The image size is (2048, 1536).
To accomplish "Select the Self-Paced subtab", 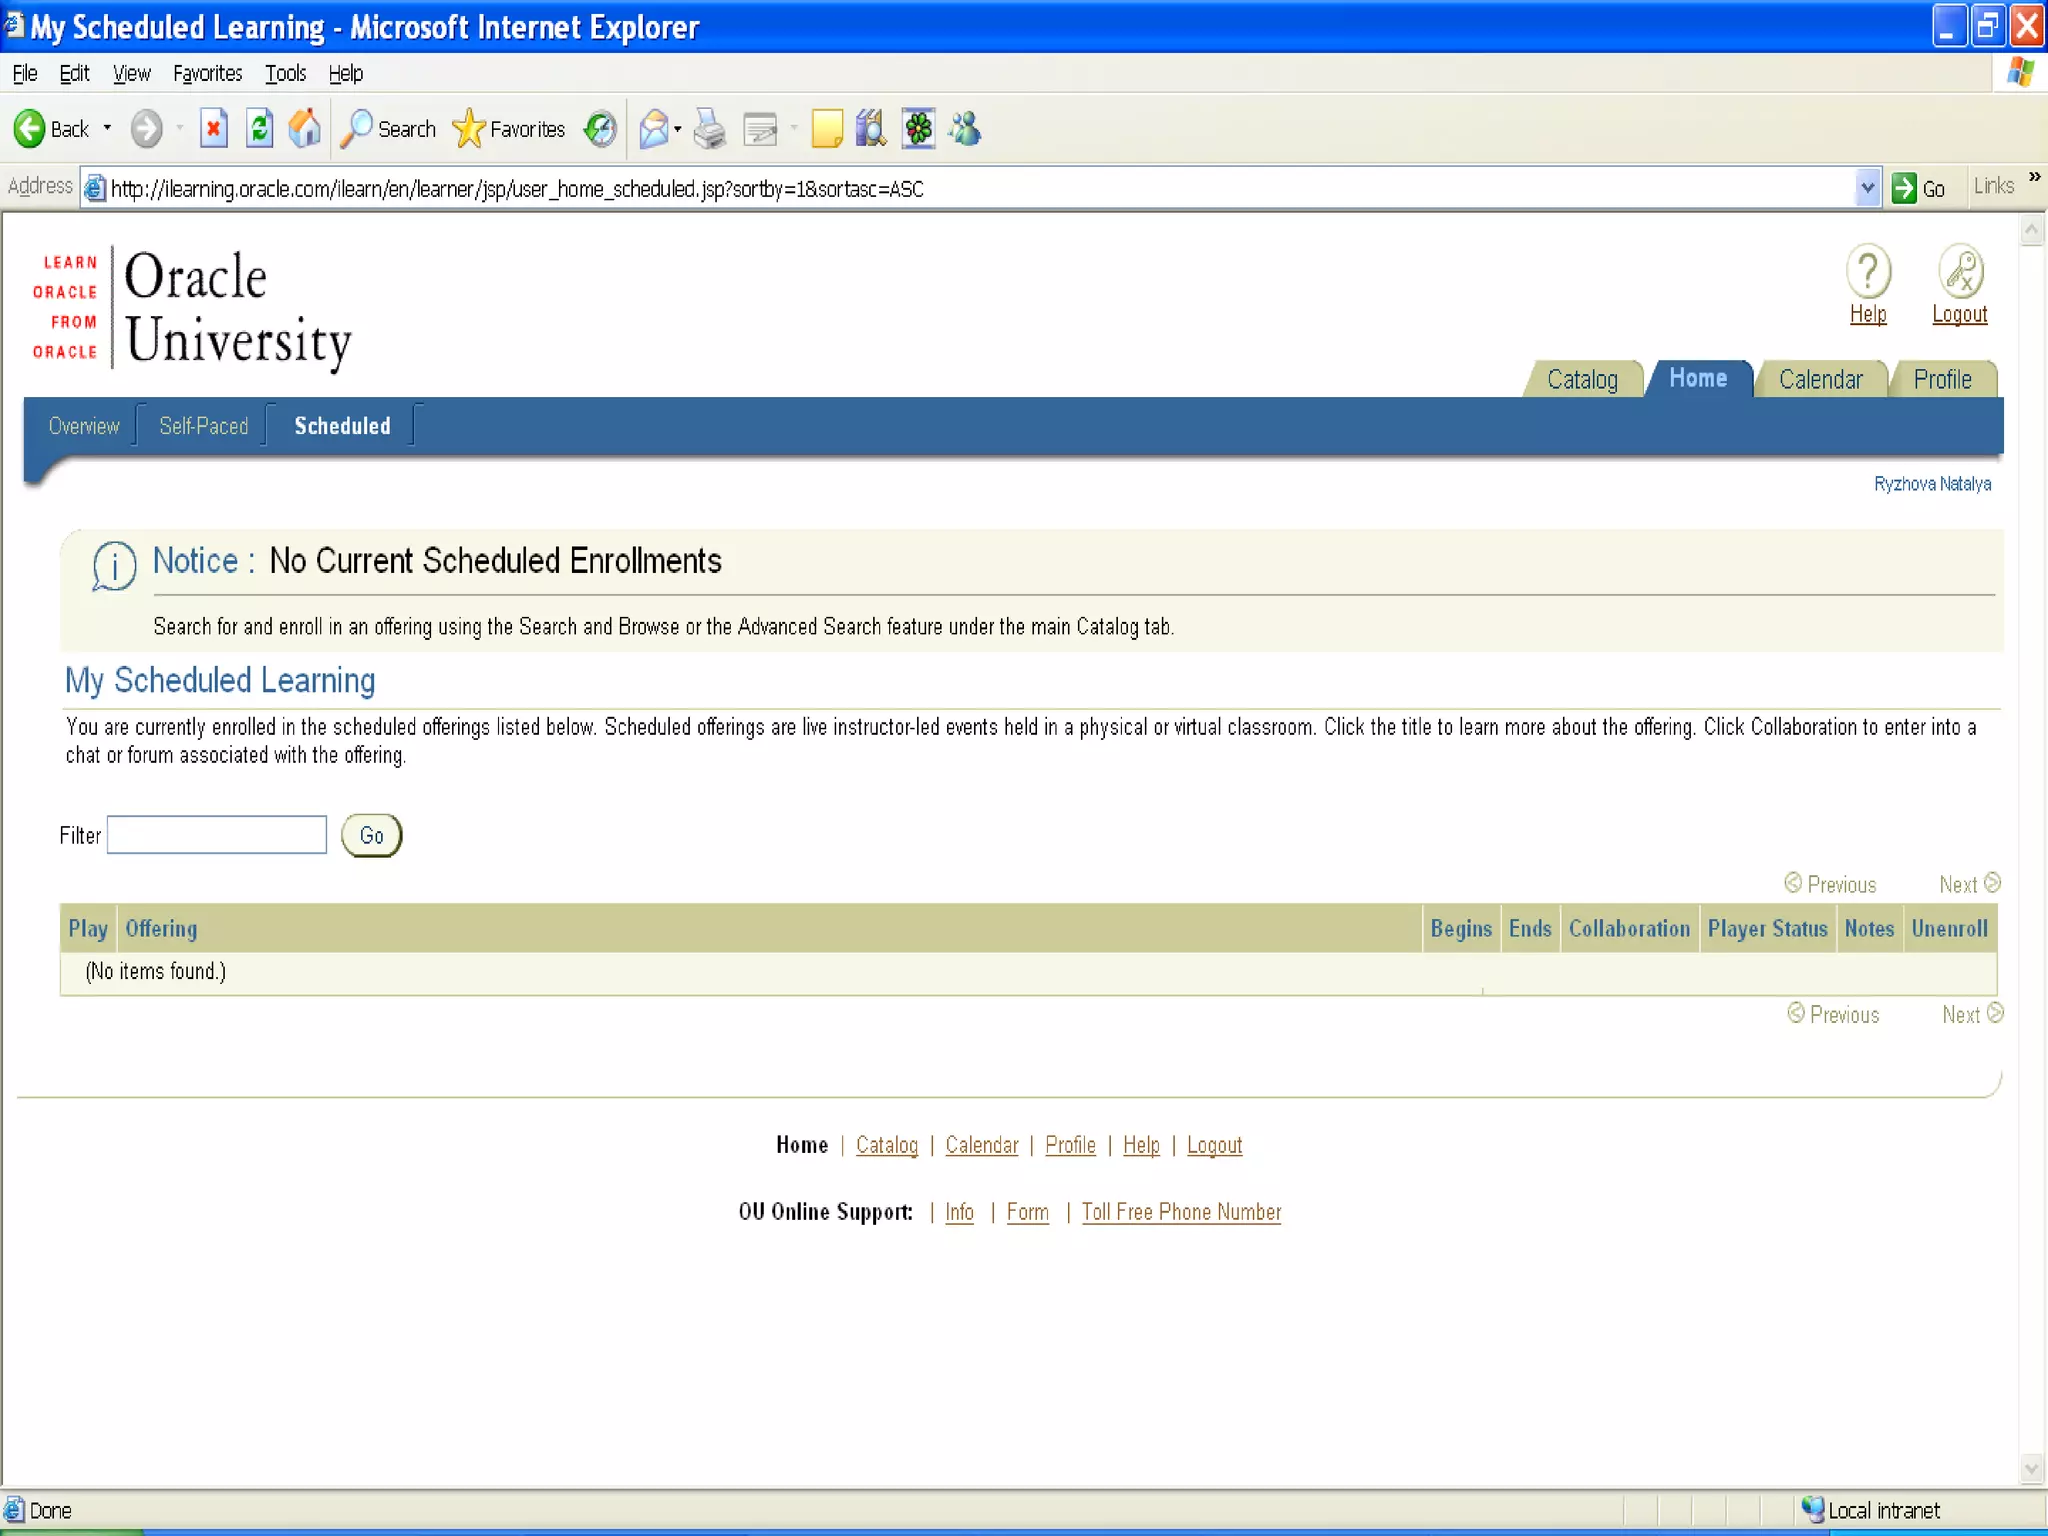I will pyautogui.click(x=203, y=426).
